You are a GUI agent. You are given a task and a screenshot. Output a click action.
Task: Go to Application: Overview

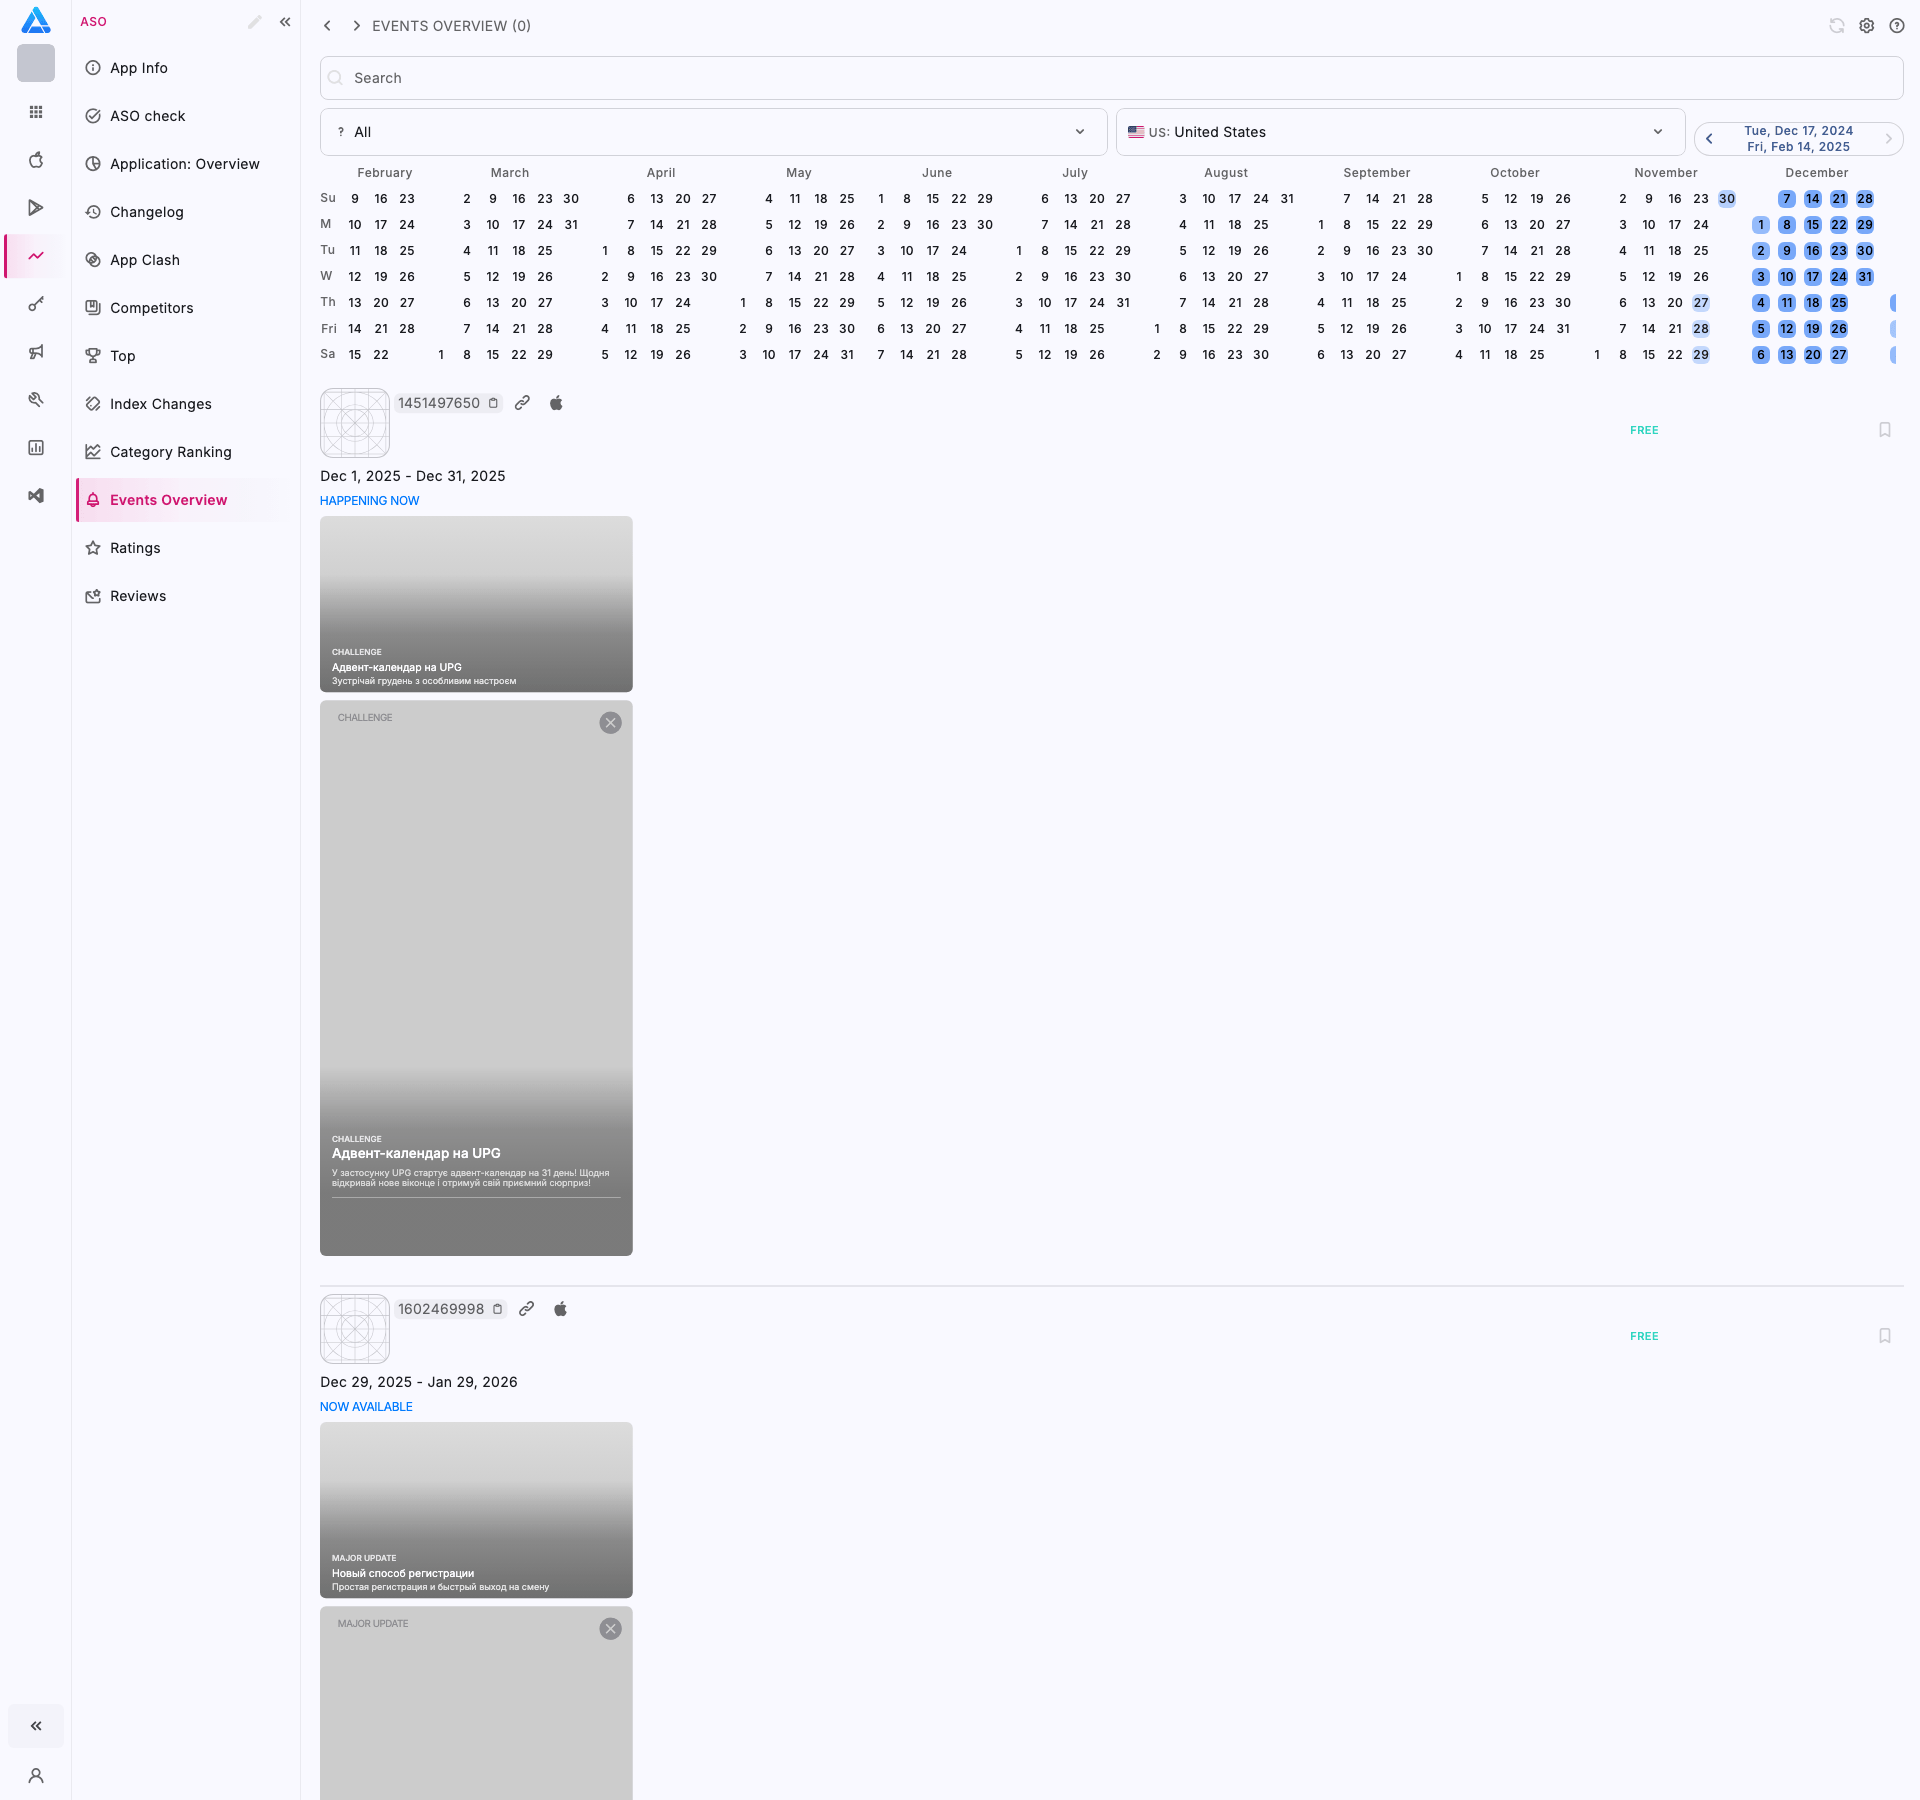[x=181, y=164]
